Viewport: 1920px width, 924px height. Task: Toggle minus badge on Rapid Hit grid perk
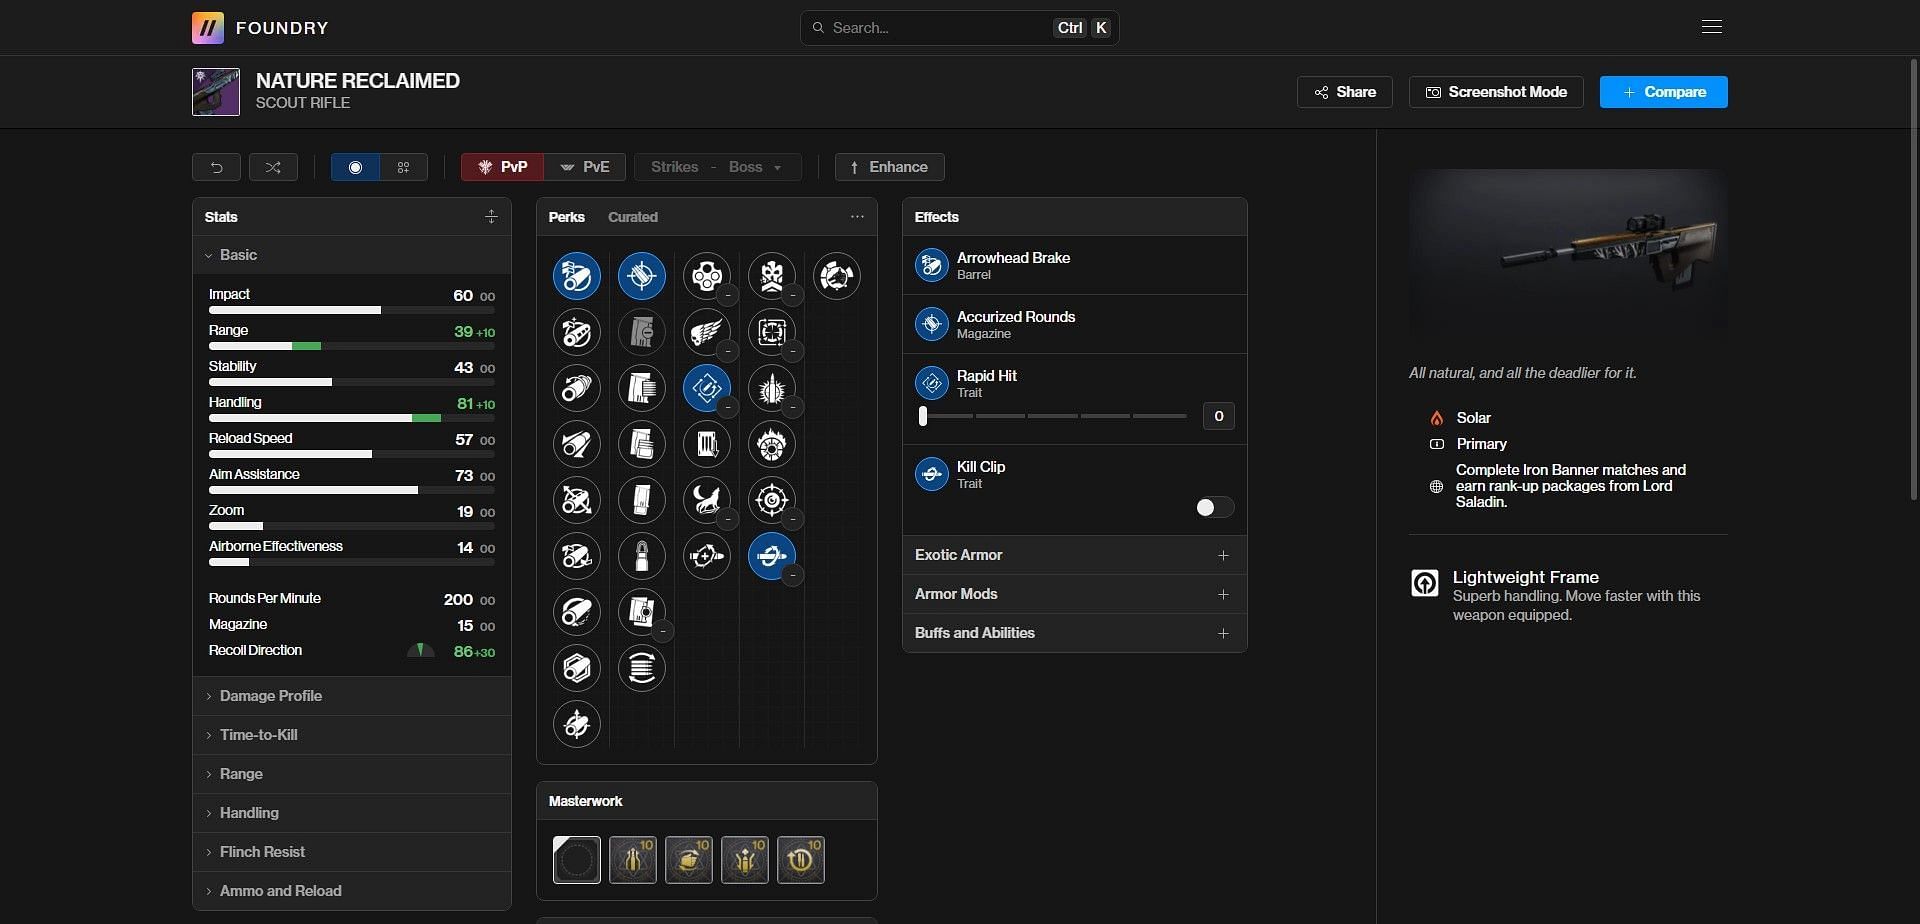tap(727, 407)
